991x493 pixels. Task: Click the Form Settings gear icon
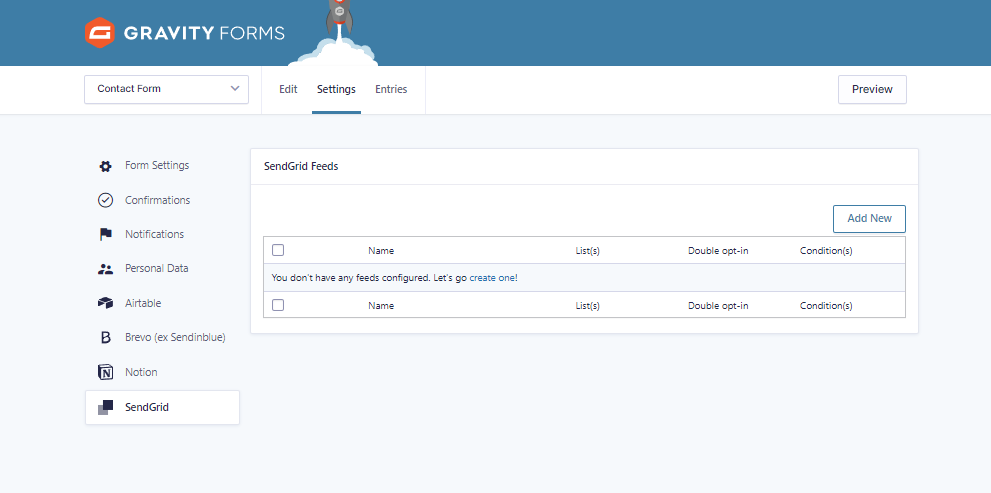pyautogui.click(x=106, y=166)
